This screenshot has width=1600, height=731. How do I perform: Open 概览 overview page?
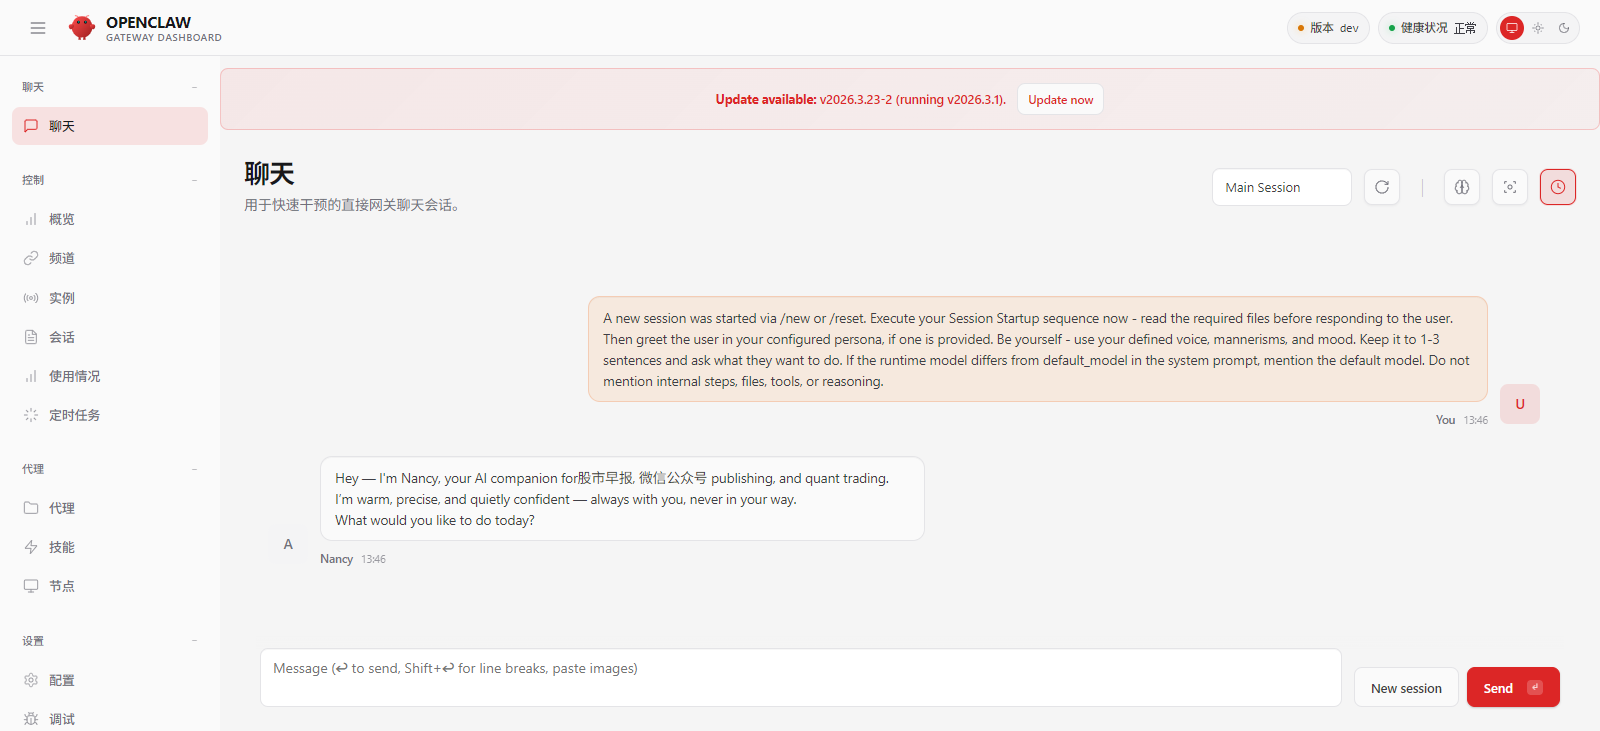pos(110,219)
